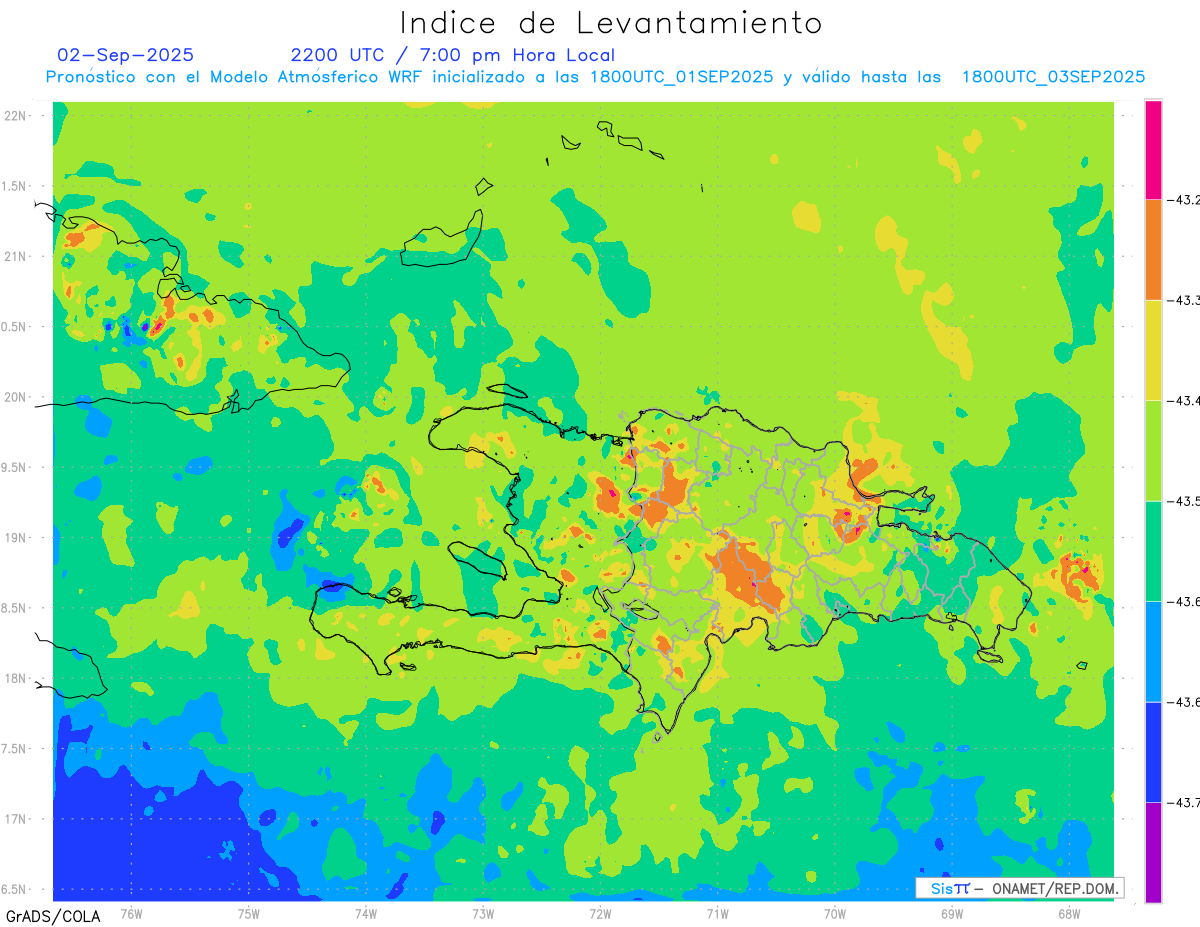This screenshot has height=927, width=1200.
Task: Click the color bar value '-43.7'
Action: (x=1184, y=802)
